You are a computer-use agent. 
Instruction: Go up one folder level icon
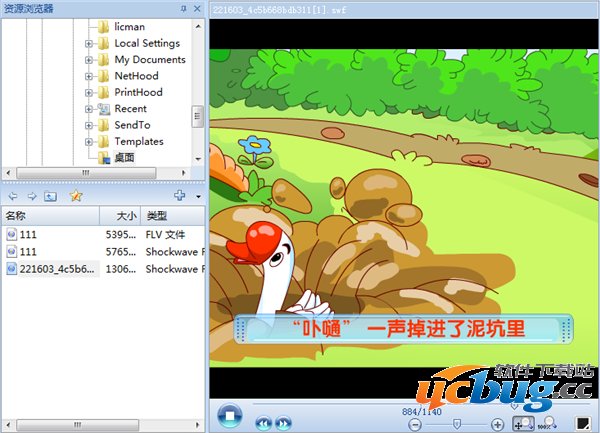click(50, 196)
